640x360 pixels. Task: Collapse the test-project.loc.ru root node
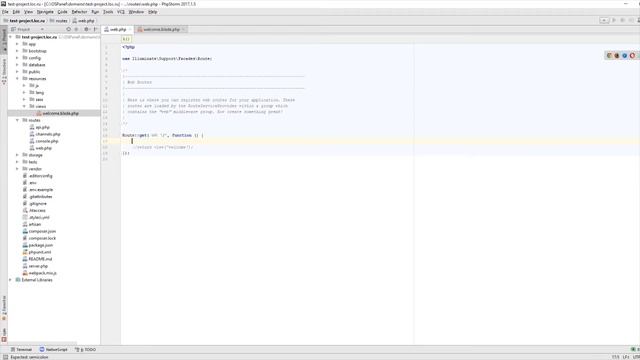[11, 37]
